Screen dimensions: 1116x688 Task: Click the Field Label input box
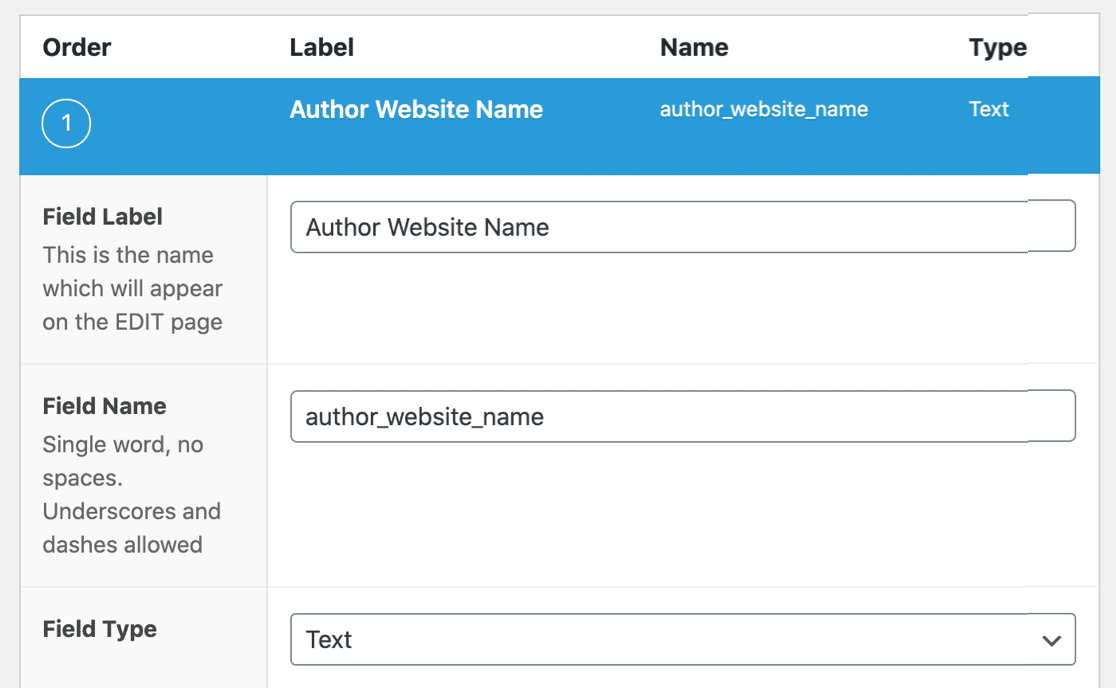pos(683,226)
